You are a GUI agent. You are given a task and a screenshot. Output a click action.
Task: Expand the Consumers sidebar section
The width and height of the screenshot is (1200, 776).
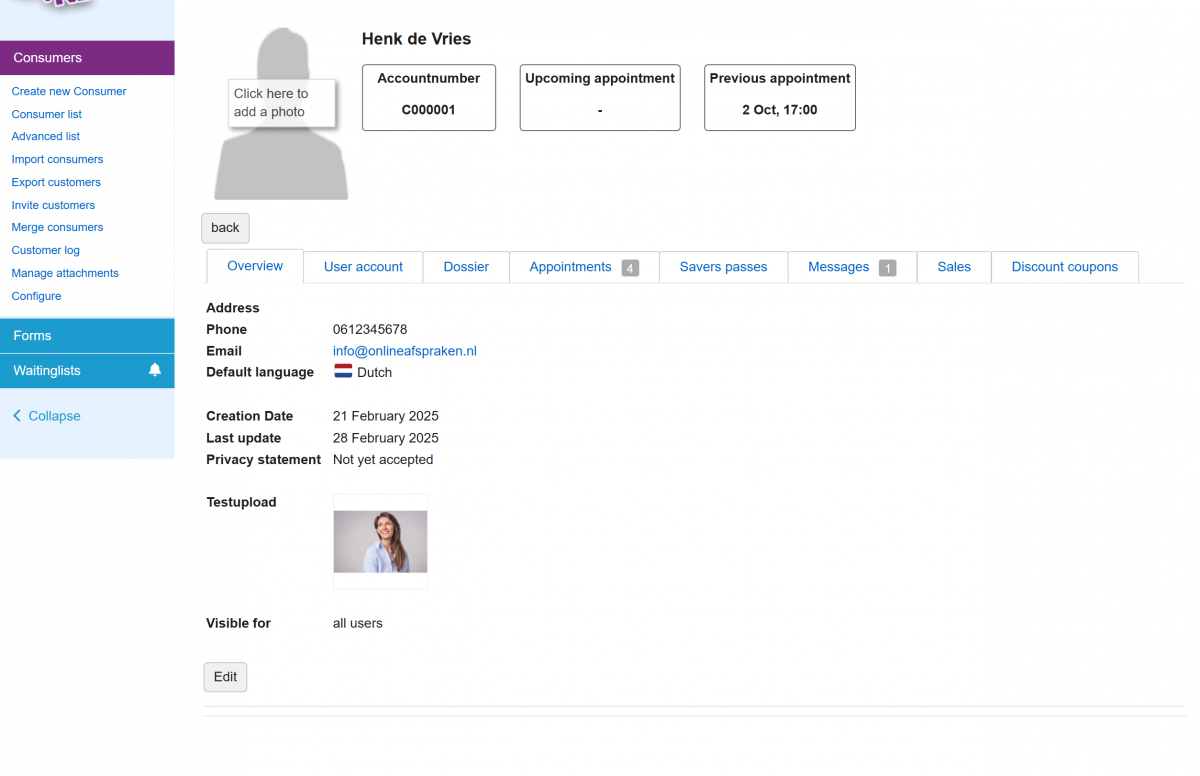pos(87,58)
